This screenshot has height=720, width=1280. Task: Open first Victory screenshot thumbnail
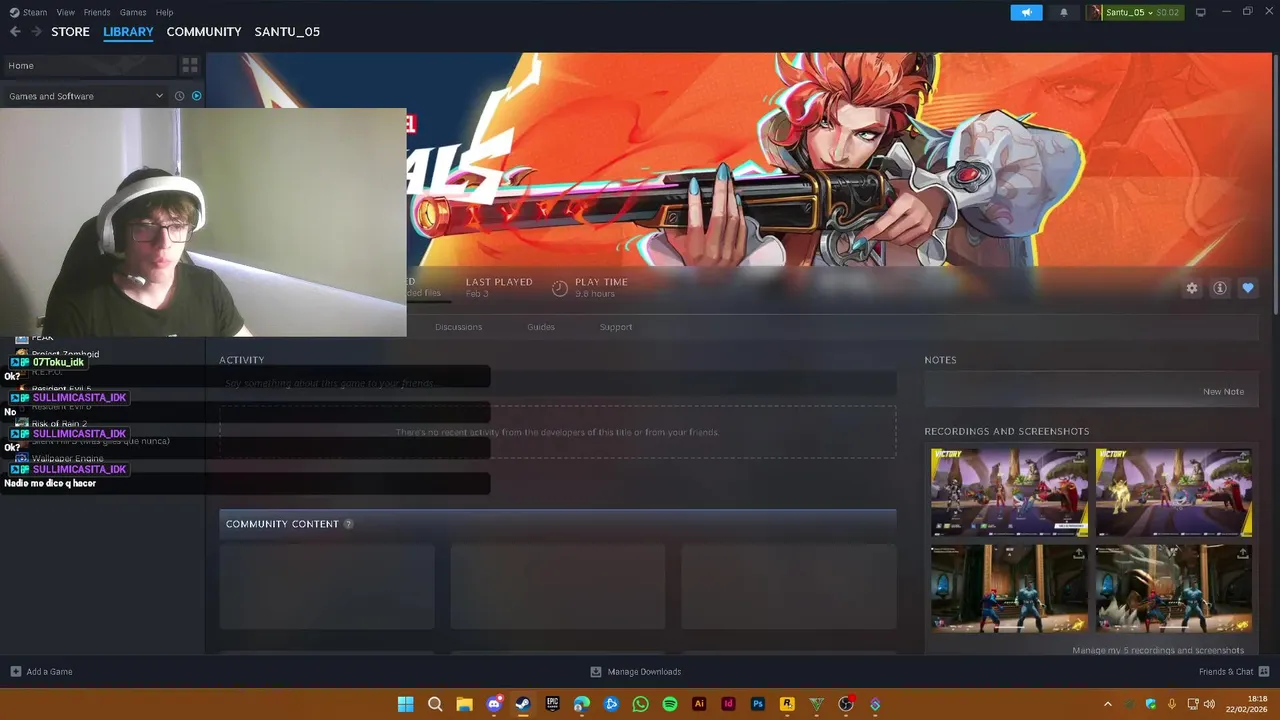pos(1009,492)
